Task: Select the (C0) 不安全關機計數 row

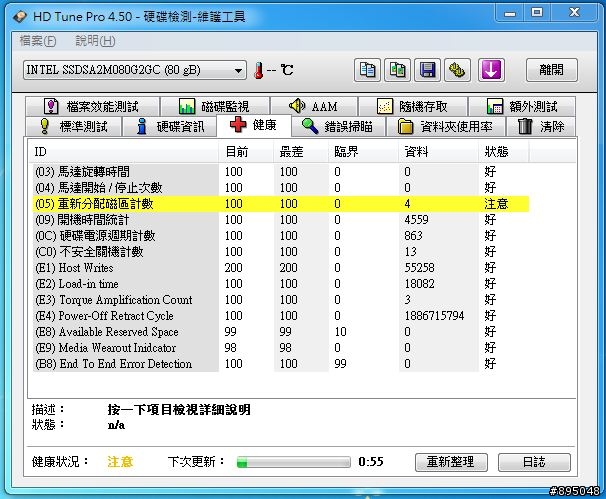Action: pyautogui.click(x=281, y=252)
